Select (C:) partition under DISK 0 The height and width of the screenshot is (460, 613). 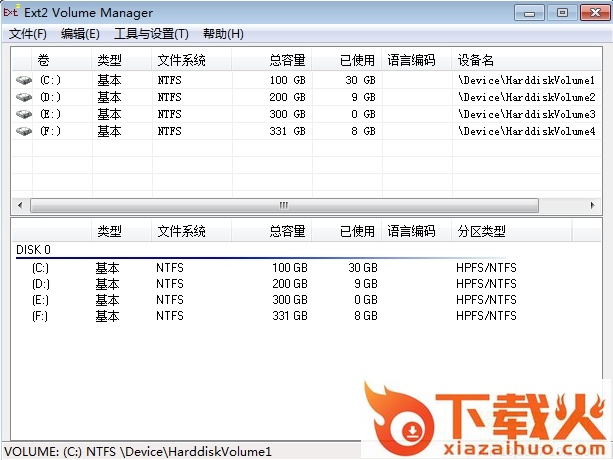40,268
